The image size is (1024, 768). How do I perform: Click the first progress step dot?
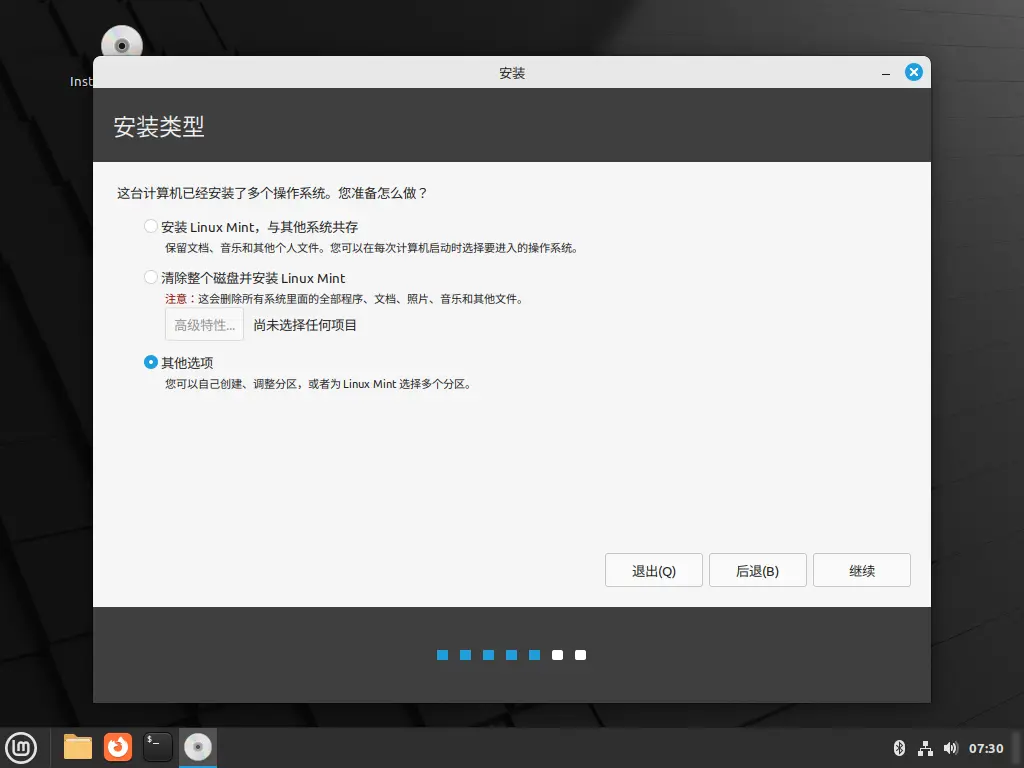(442, 655)
